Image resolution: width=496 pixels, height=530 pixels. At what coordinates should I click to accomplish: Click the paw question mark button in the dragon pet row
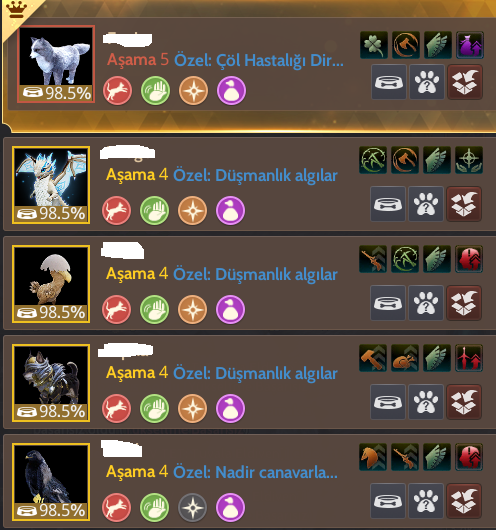[426, 204]
